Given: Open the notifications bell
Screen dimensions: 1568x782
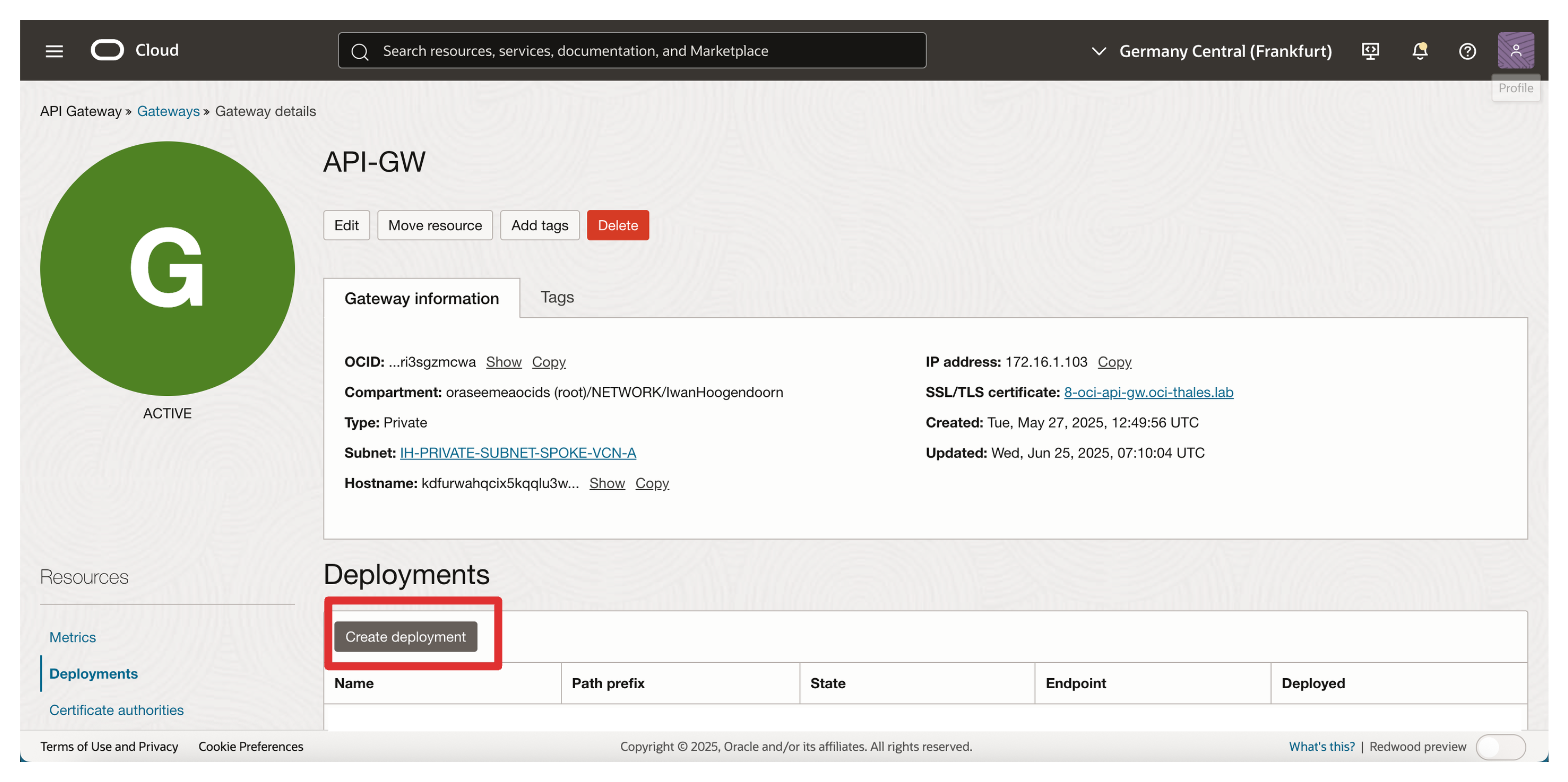Looking at the screenshot, I should click(x=1419, y=51).
